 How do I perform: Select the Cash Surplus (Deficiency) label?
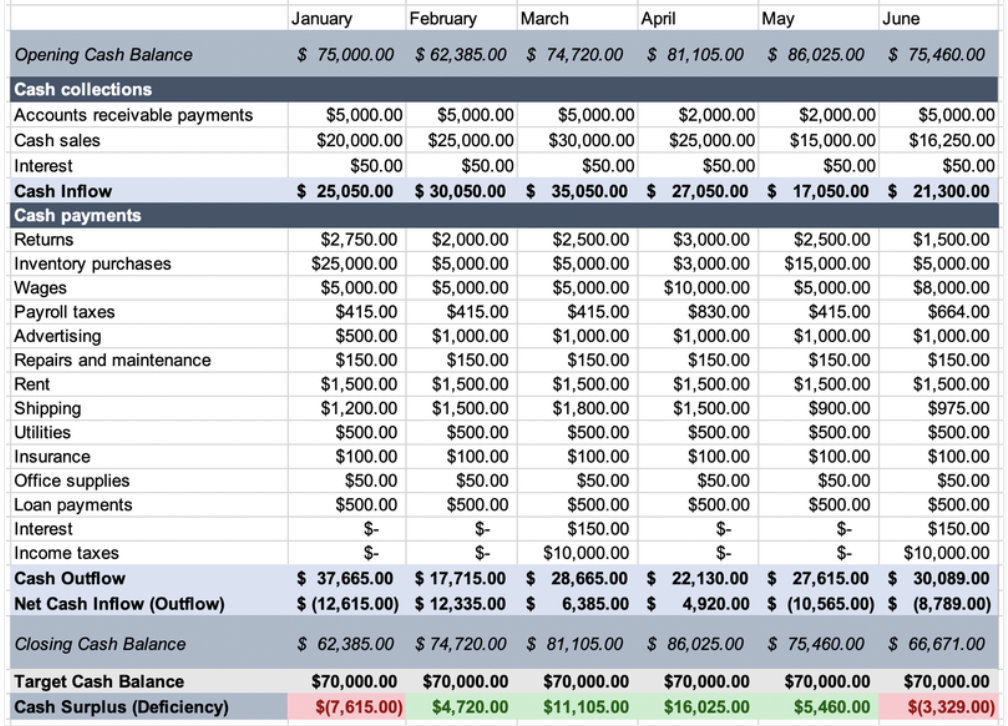tap(122, 707)
